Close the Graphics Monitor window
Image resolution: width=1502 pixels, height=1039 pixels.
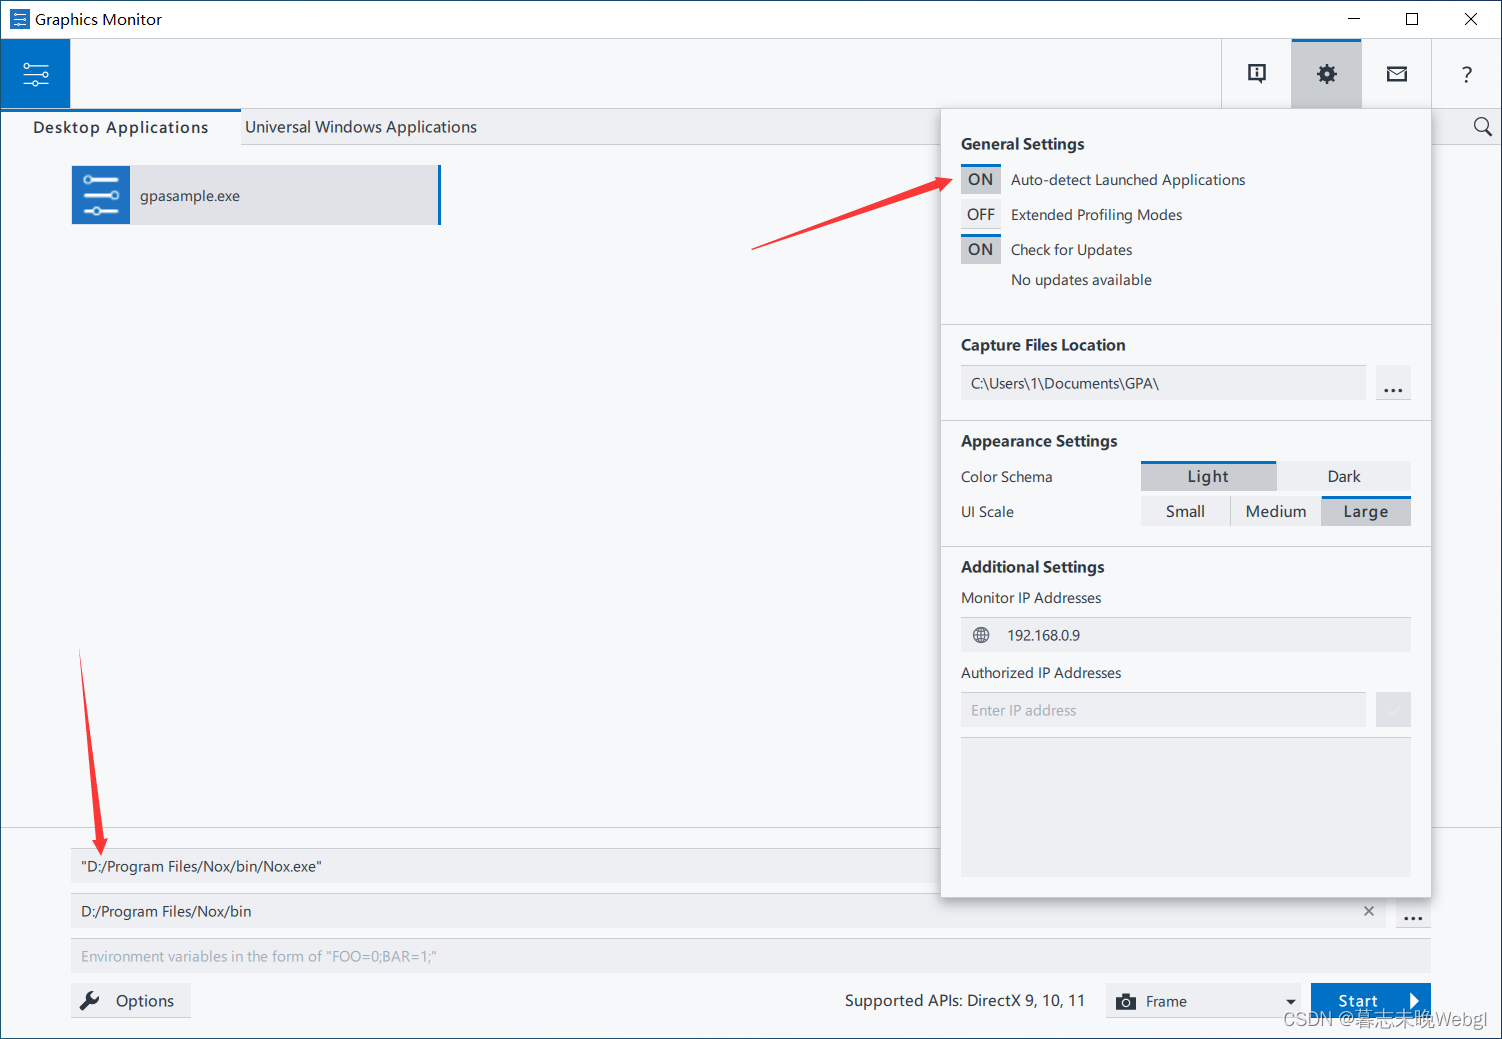[1471, 19]
